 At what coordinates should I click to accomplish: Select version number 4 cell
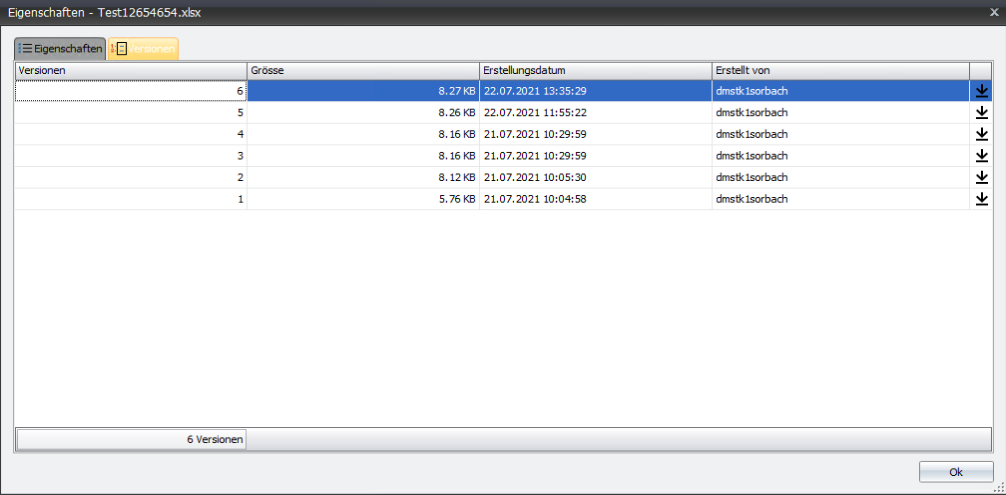click(131, 135)
